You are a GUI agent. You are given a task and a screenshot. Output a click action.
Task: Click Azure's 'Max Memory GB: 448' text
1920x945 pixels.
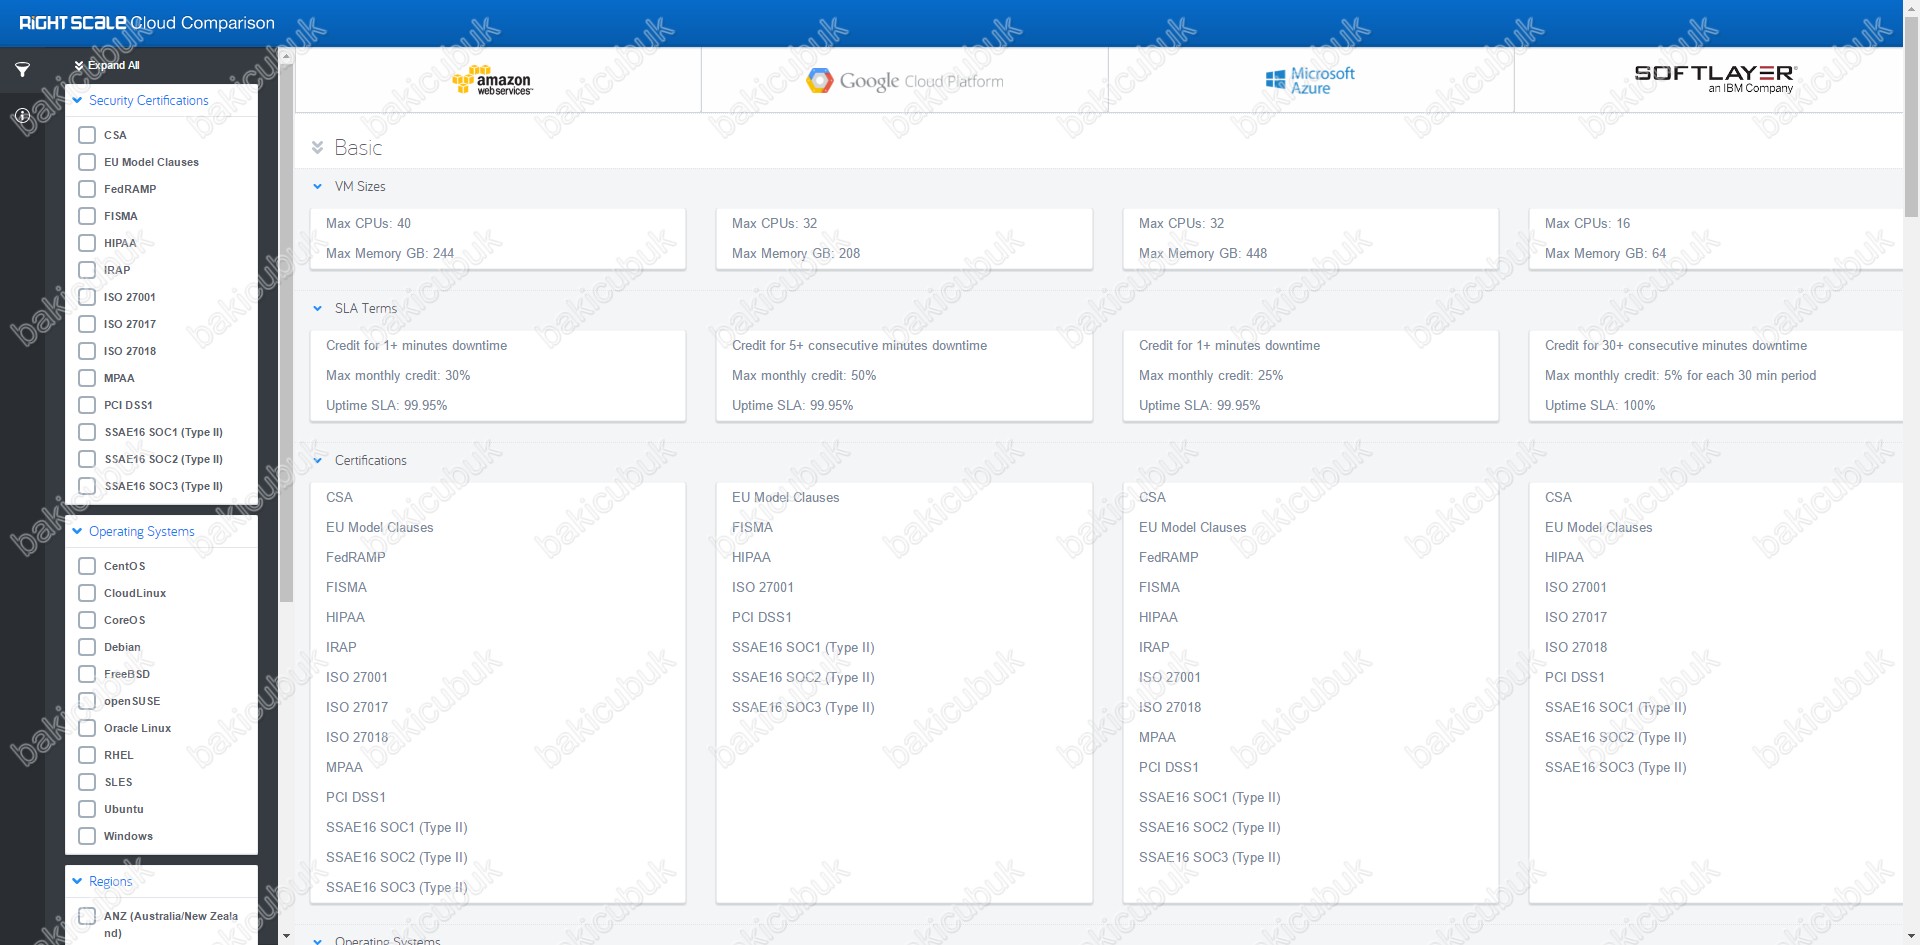[x=1203, y=253]
